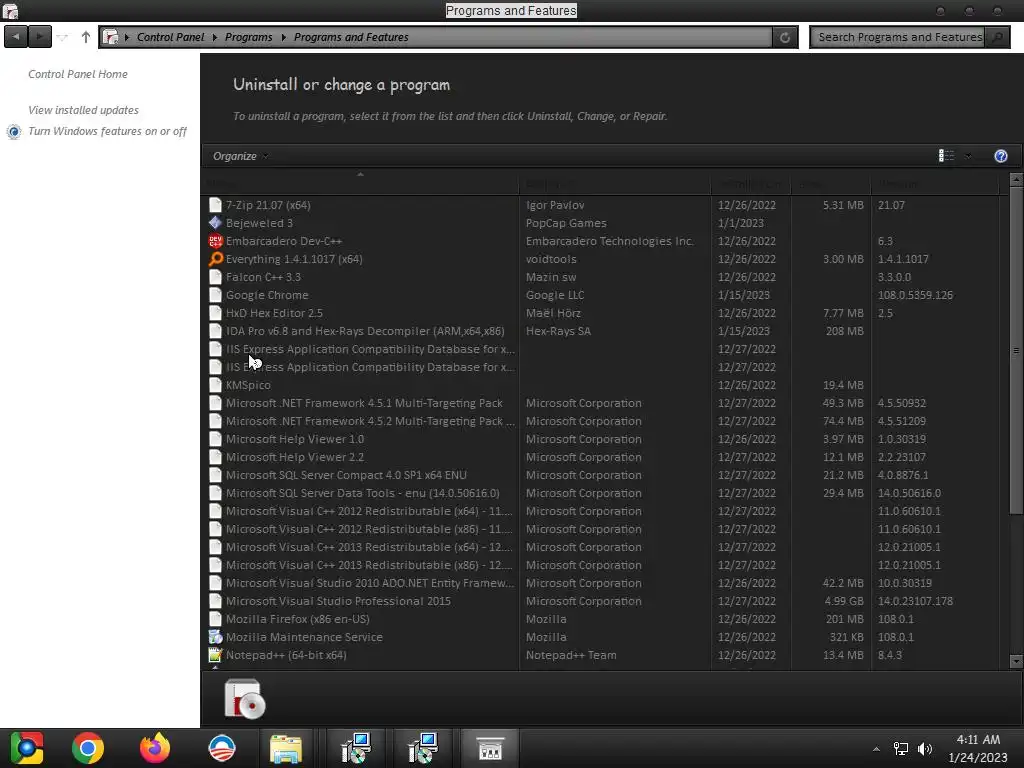Expand view options arrow beside the view icon
This screenshot has width=1024, height=768.
[968, 155]
